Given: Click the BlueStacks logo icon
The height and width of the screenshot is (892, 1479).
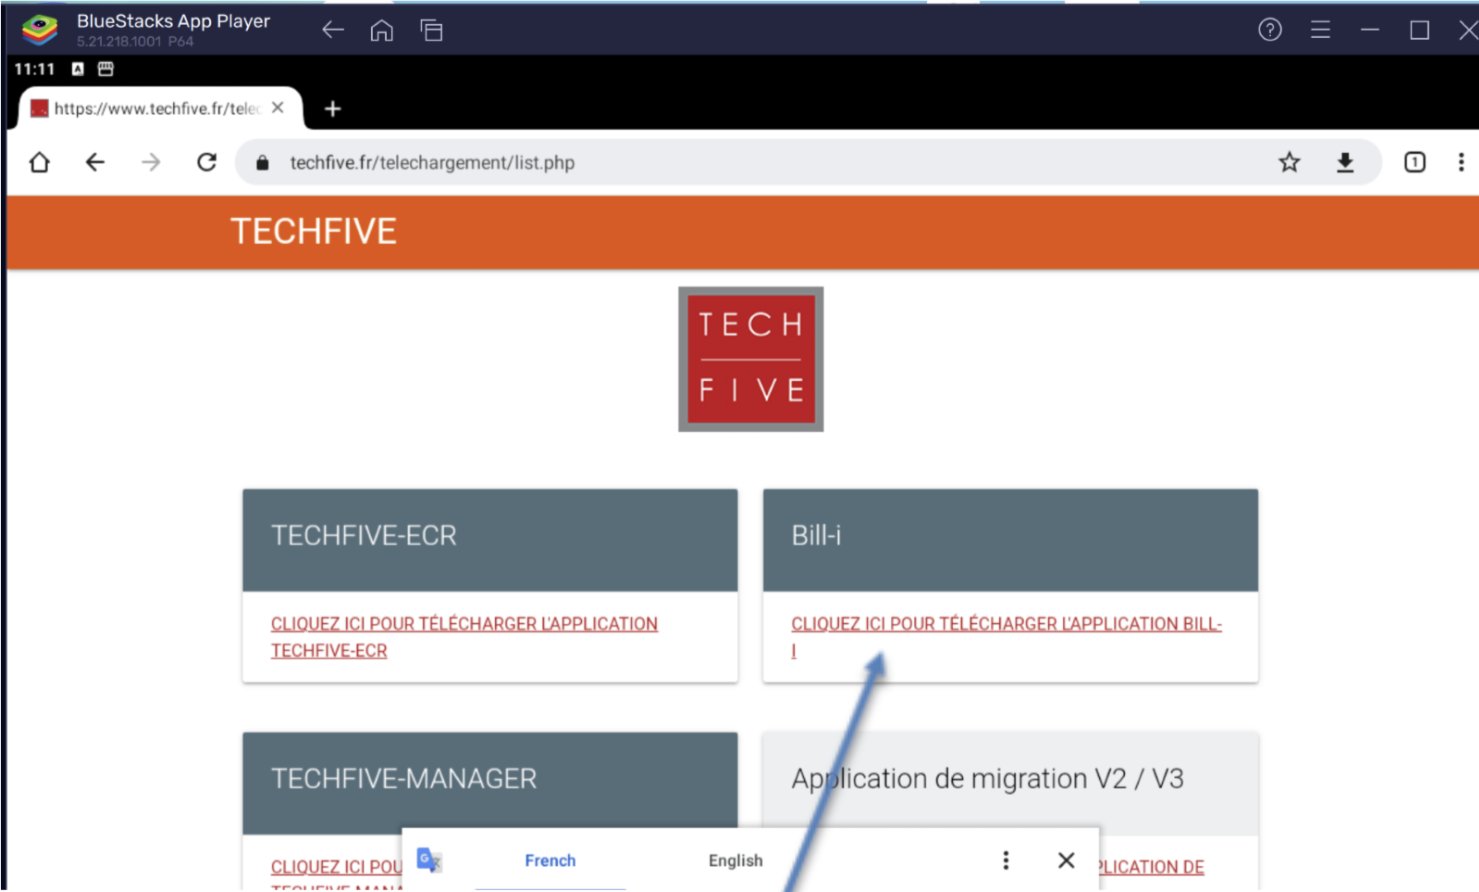Looking at the screenshot, I should pos(40,29).
